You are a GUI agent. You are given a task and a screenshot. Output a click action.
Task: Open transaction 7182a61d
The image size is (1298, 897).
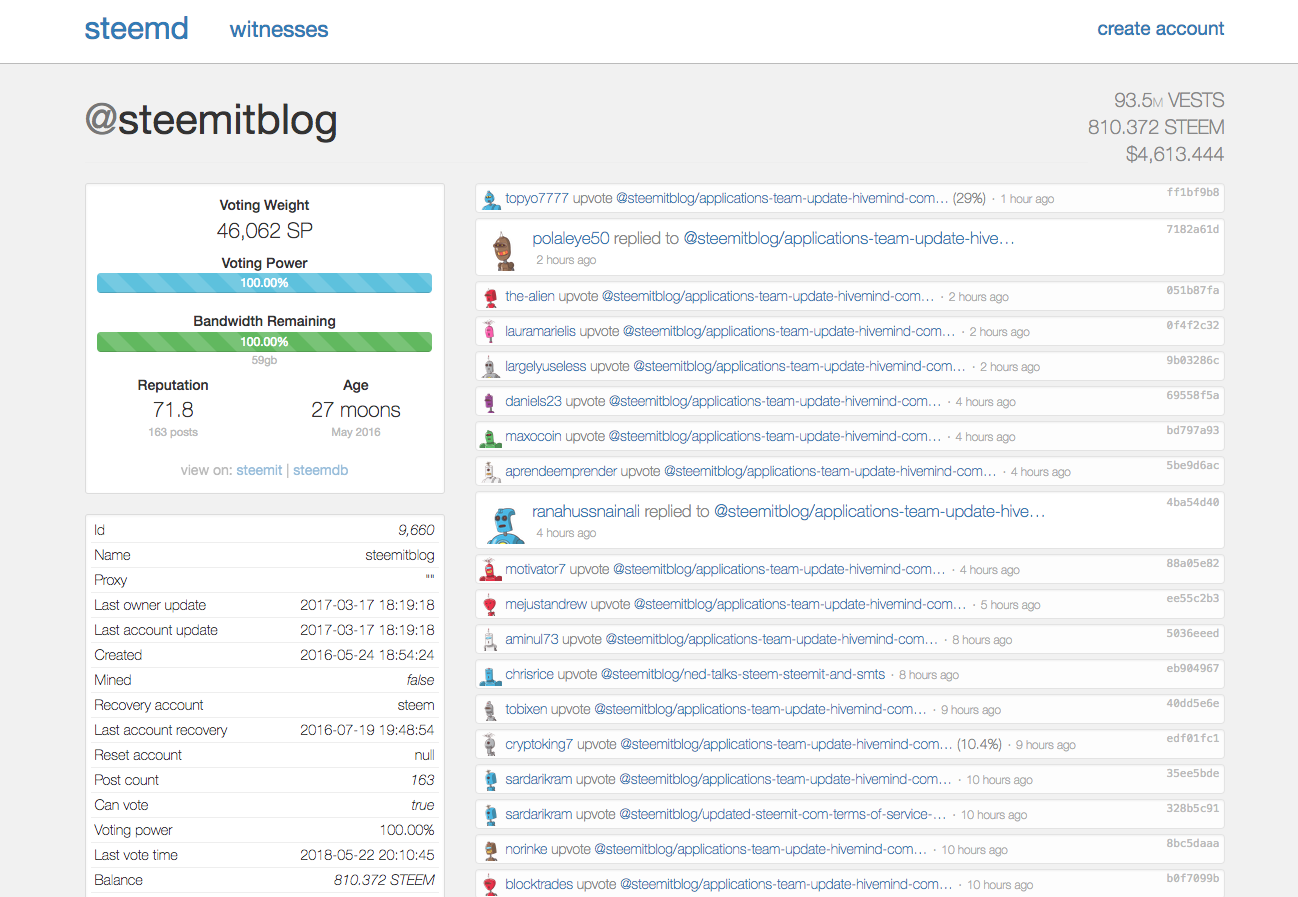(1193, 229)
